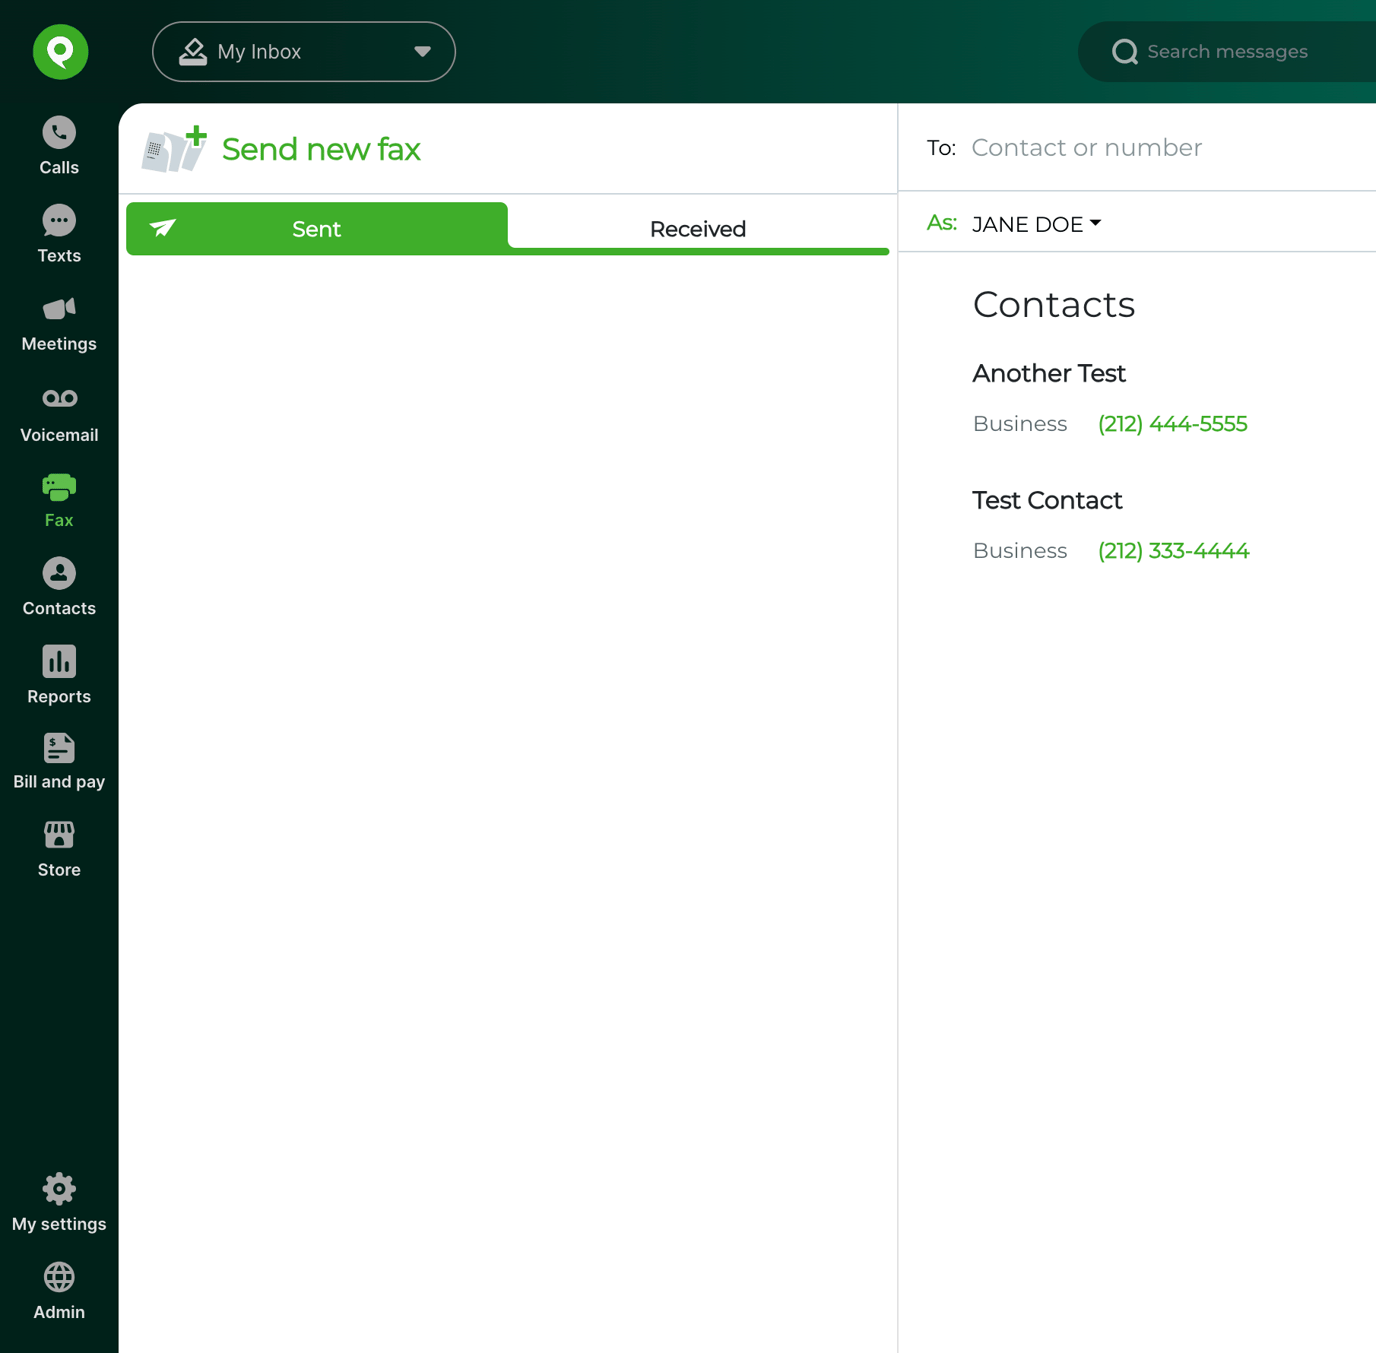Switch to the Received faxes tab
This screenshot has width=1376, height=1353.
(698, 229)
